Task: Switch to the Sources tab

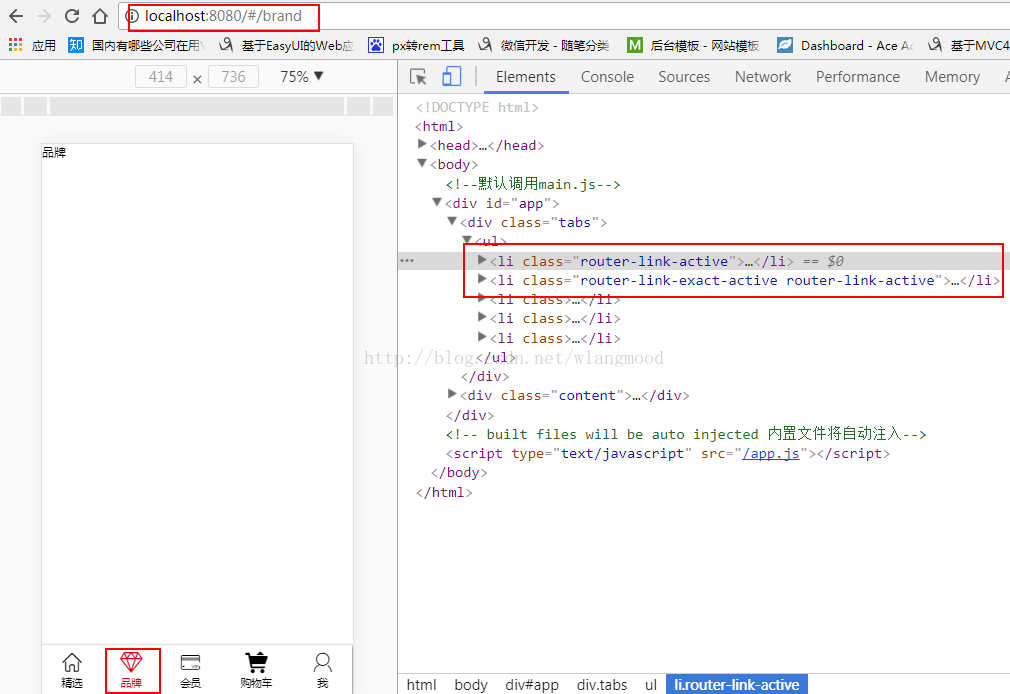Action: pos(684,77)
